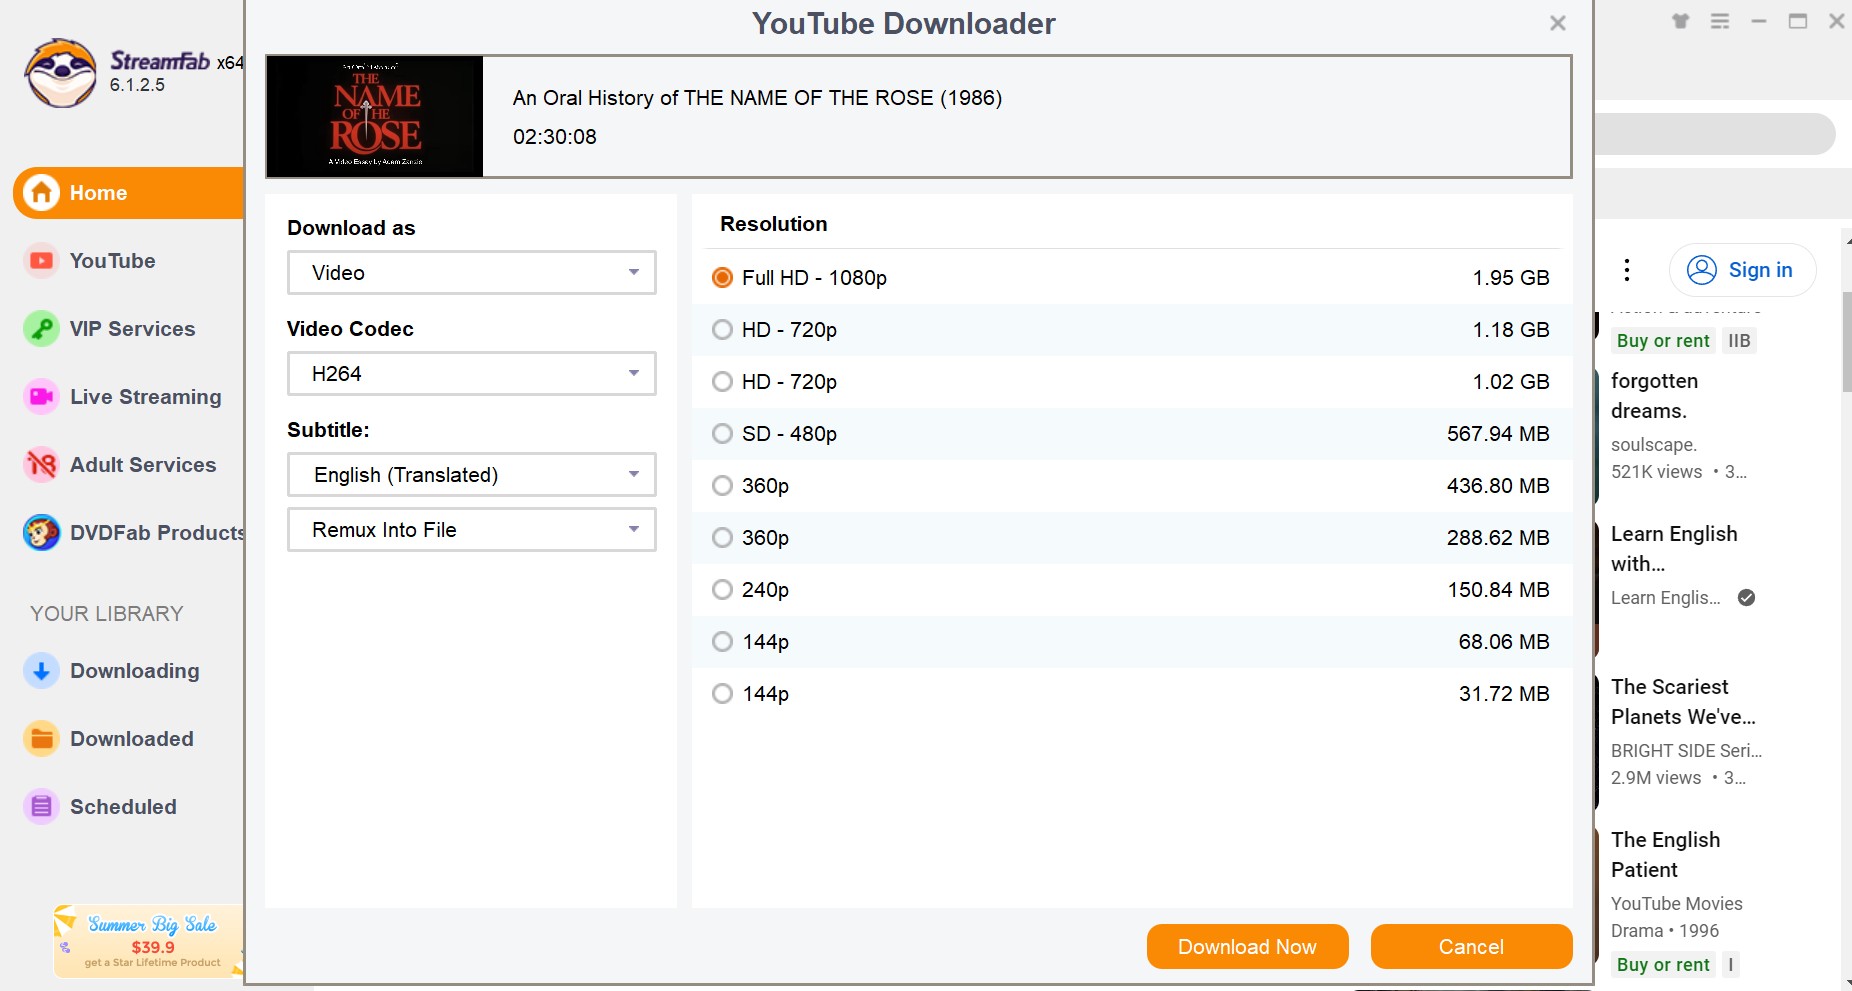Viewport: 1852px width, 991px height.
Task: Select 240p resolution
Action: coord(722,590)
